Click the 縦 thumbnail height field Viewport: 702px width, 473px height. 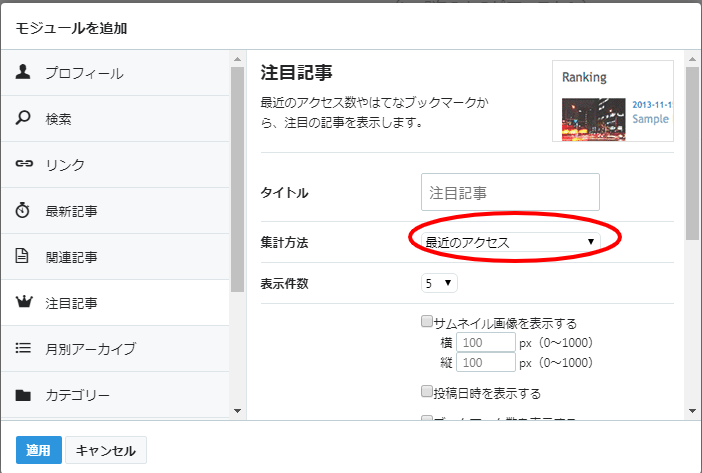coord(486,362)
